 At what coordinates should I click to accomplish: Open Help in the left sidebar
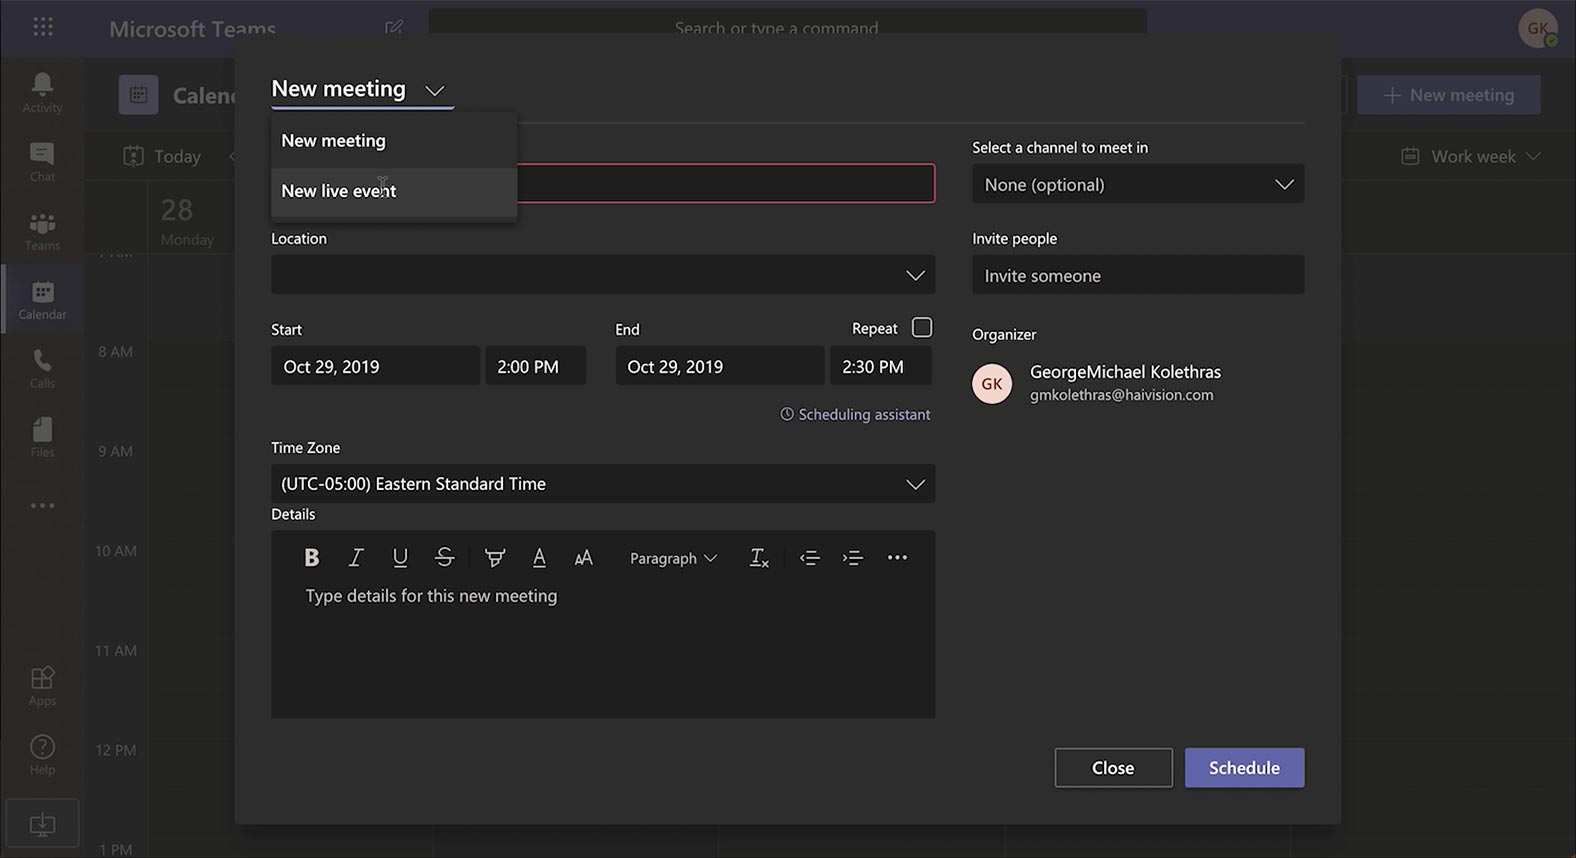[42, 755]
